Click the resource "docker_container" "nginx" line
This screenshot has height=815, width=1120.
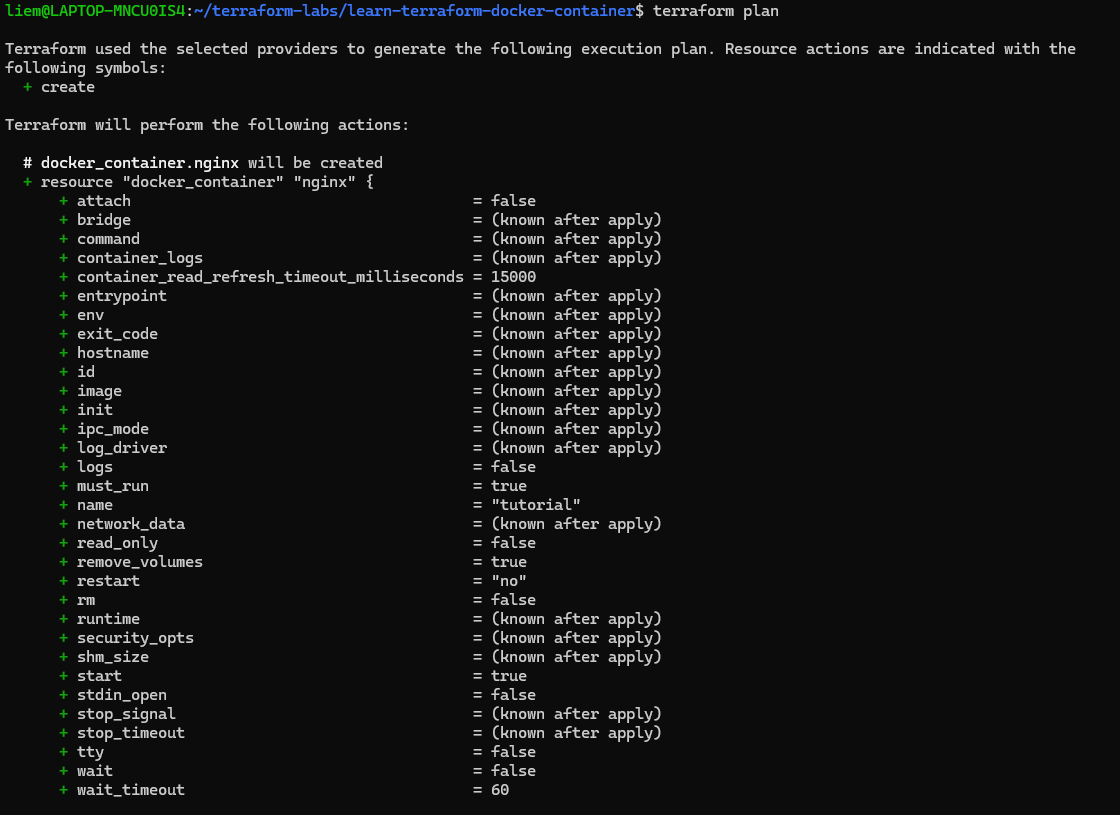[x=199, y=182]
